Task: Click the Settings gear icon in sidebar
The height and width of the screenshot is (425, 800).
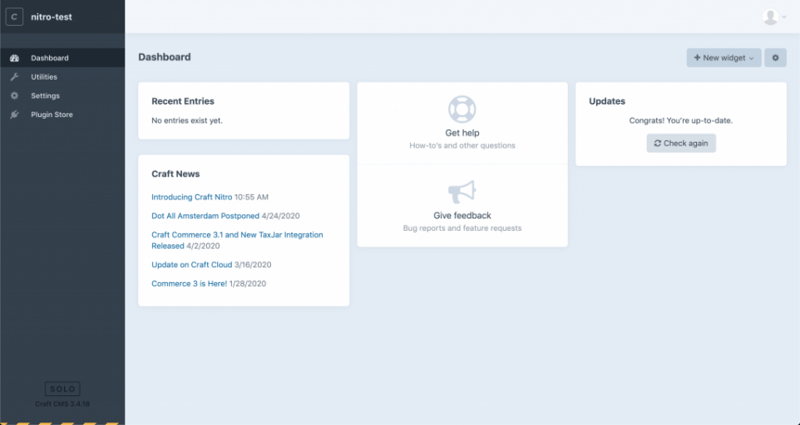Action: 14,96
